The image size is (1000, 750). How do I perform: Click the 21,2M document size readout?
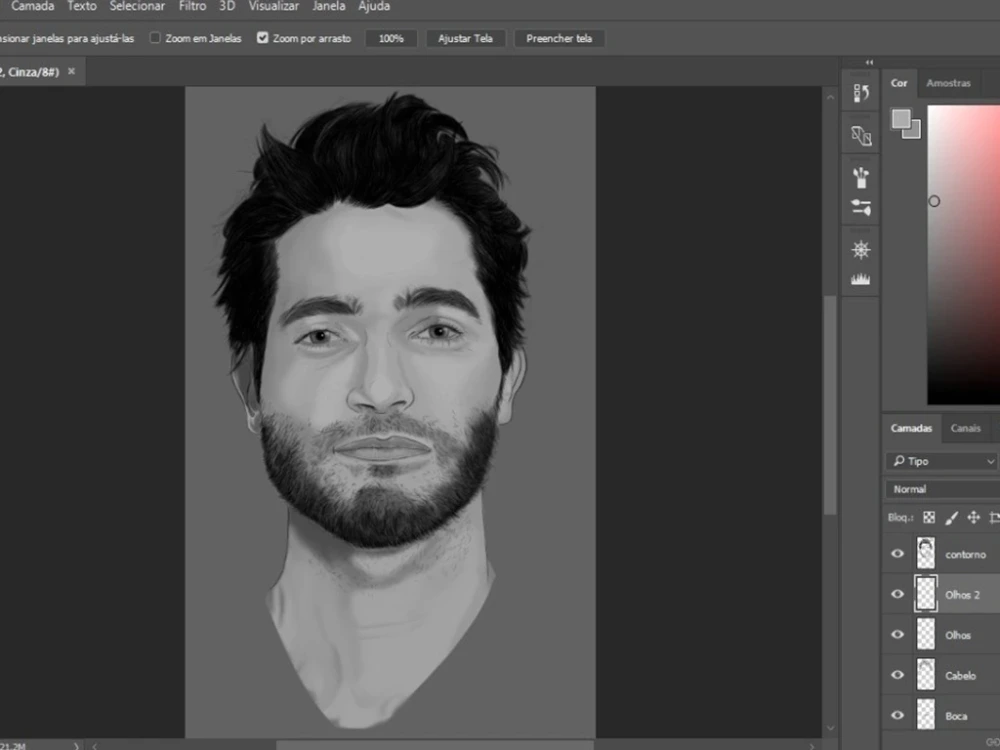(x=13, y=746)
